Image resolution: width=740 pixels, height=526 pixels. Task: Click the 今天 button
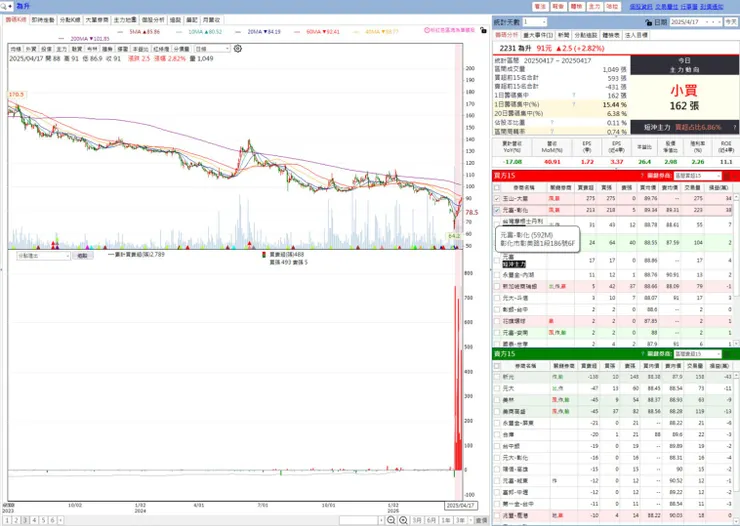coord(731,22)
